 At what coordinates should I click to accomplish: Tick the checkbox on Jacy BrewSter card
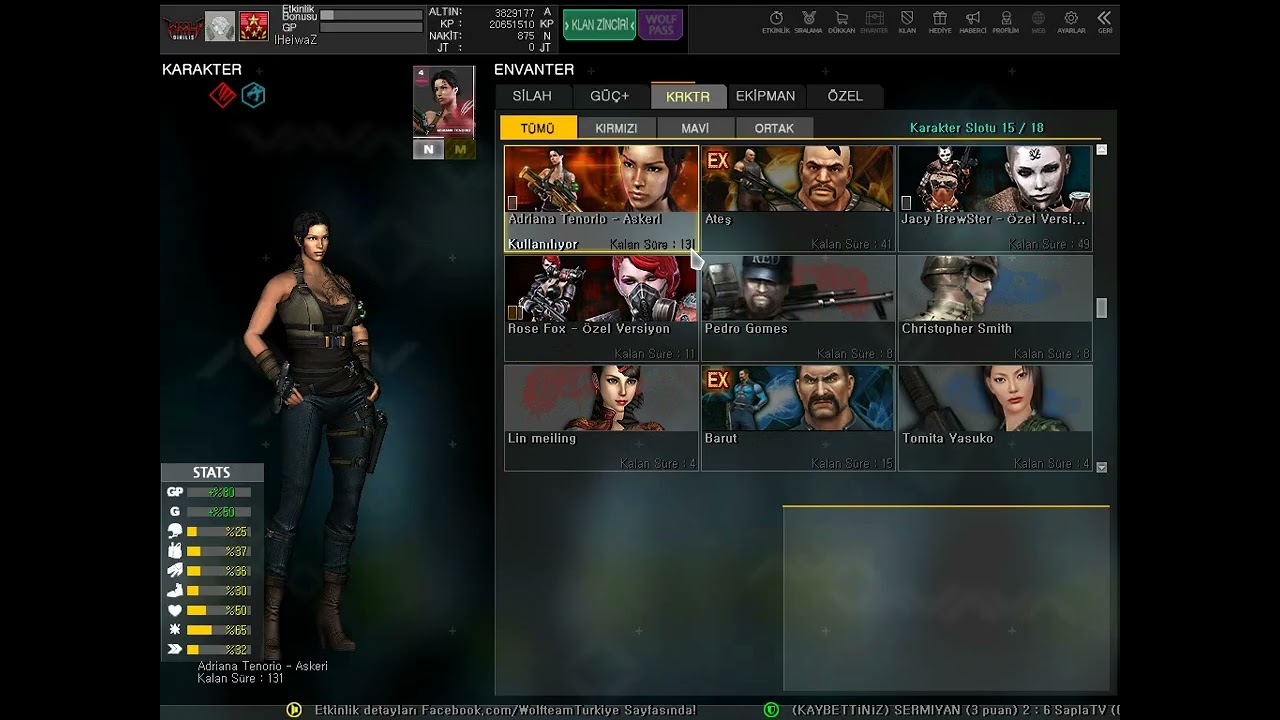907,203
